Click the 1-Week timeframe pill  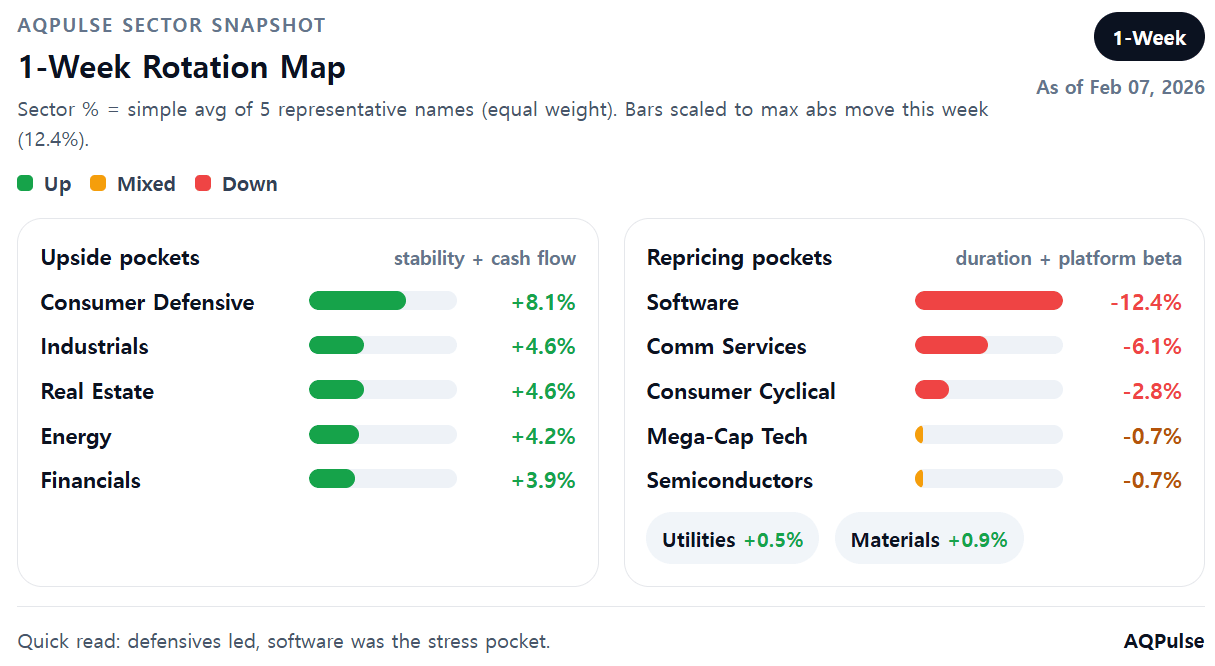[1149, 38]
